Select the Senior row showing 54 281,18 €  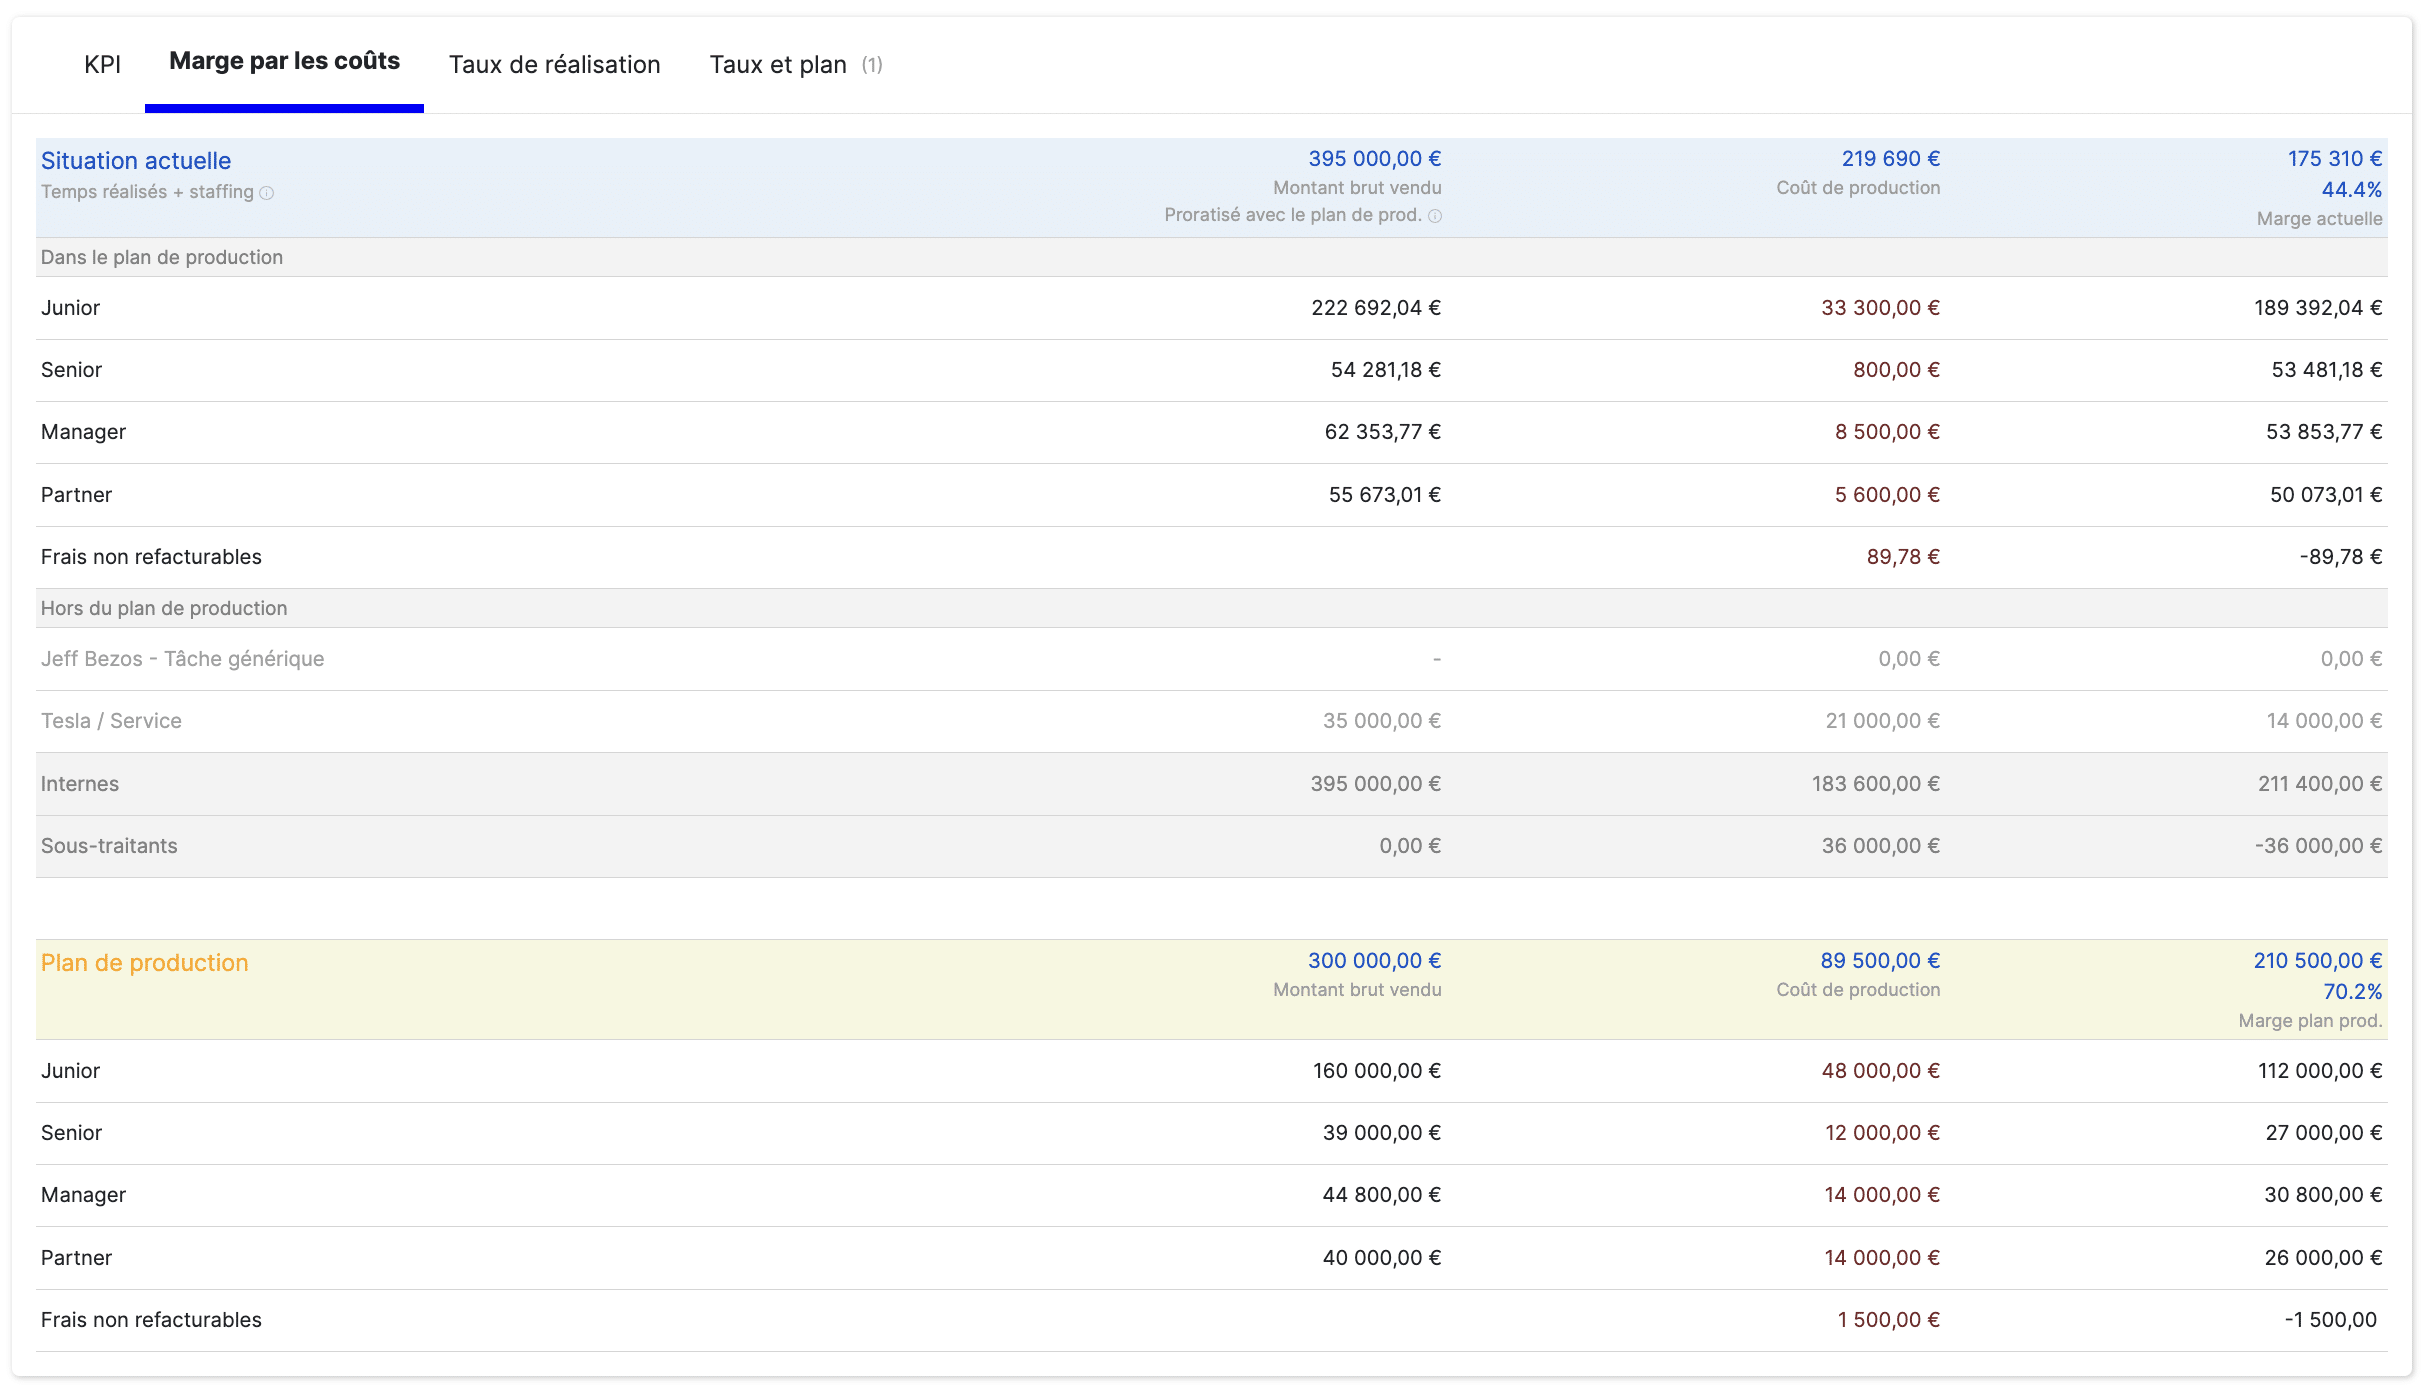[1211, 370]
